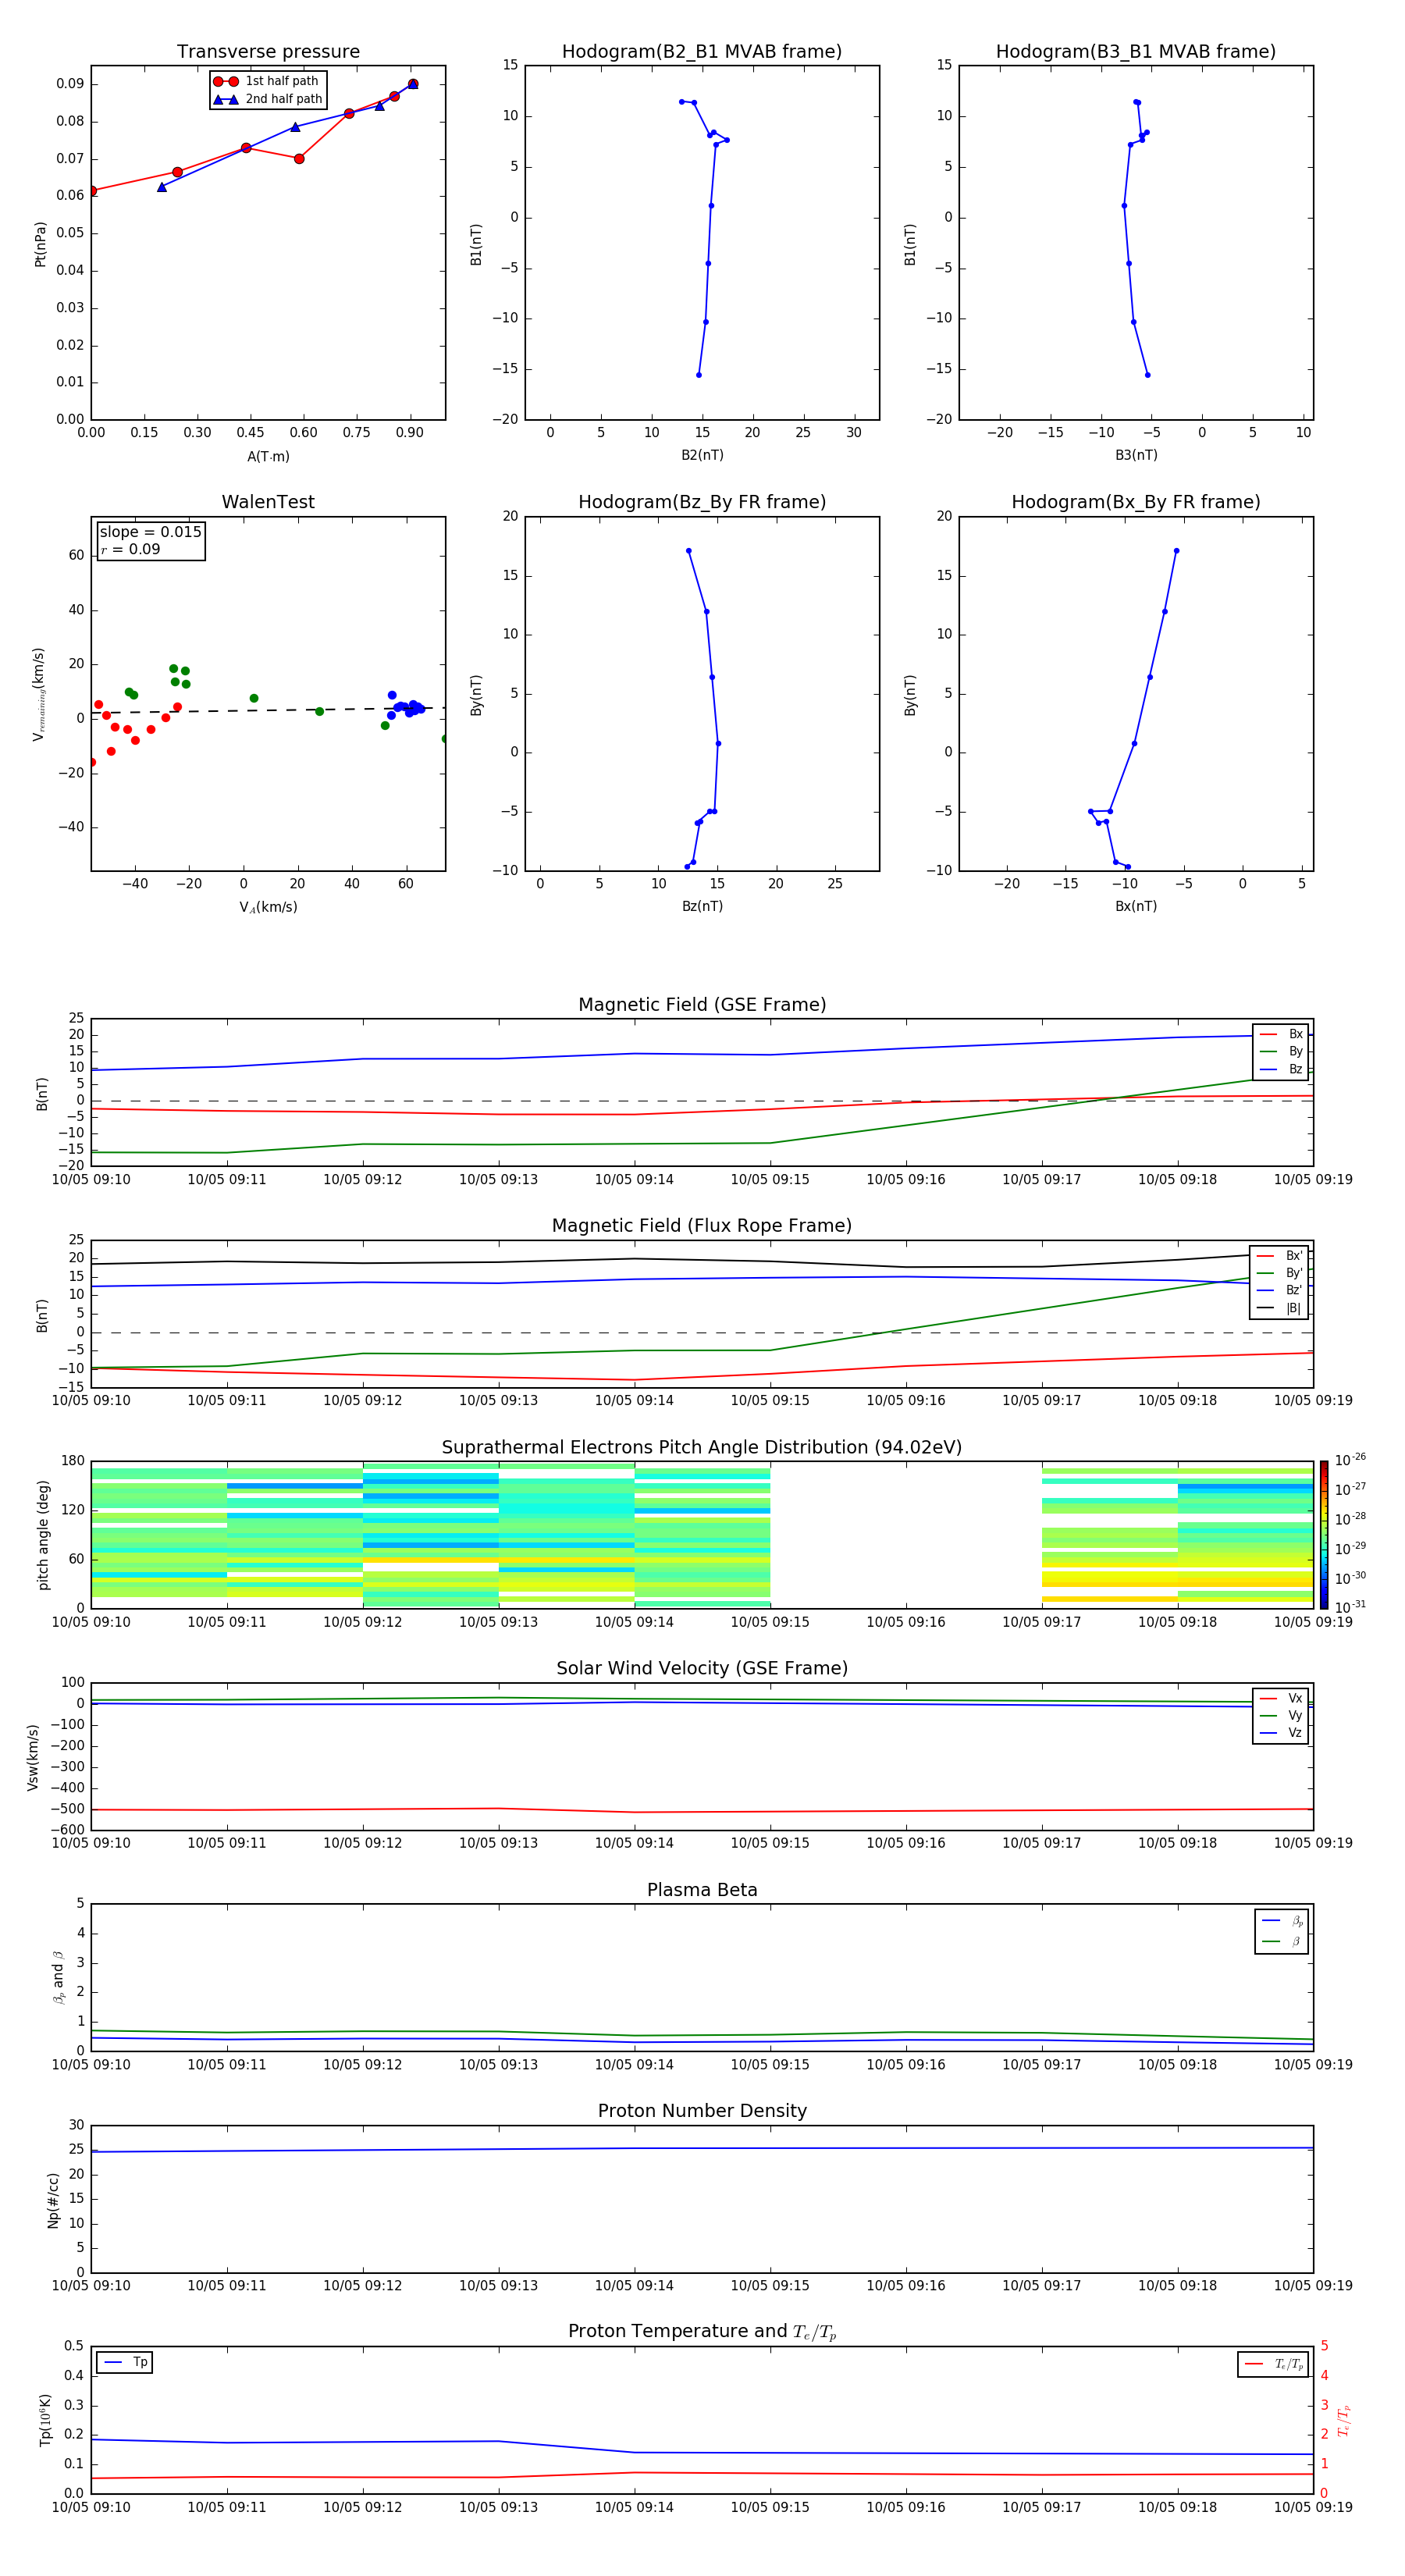Click 'Bx' in GSE magnetic field legend
The image size is (1405, 2576).
[x=1295, y=1034]
